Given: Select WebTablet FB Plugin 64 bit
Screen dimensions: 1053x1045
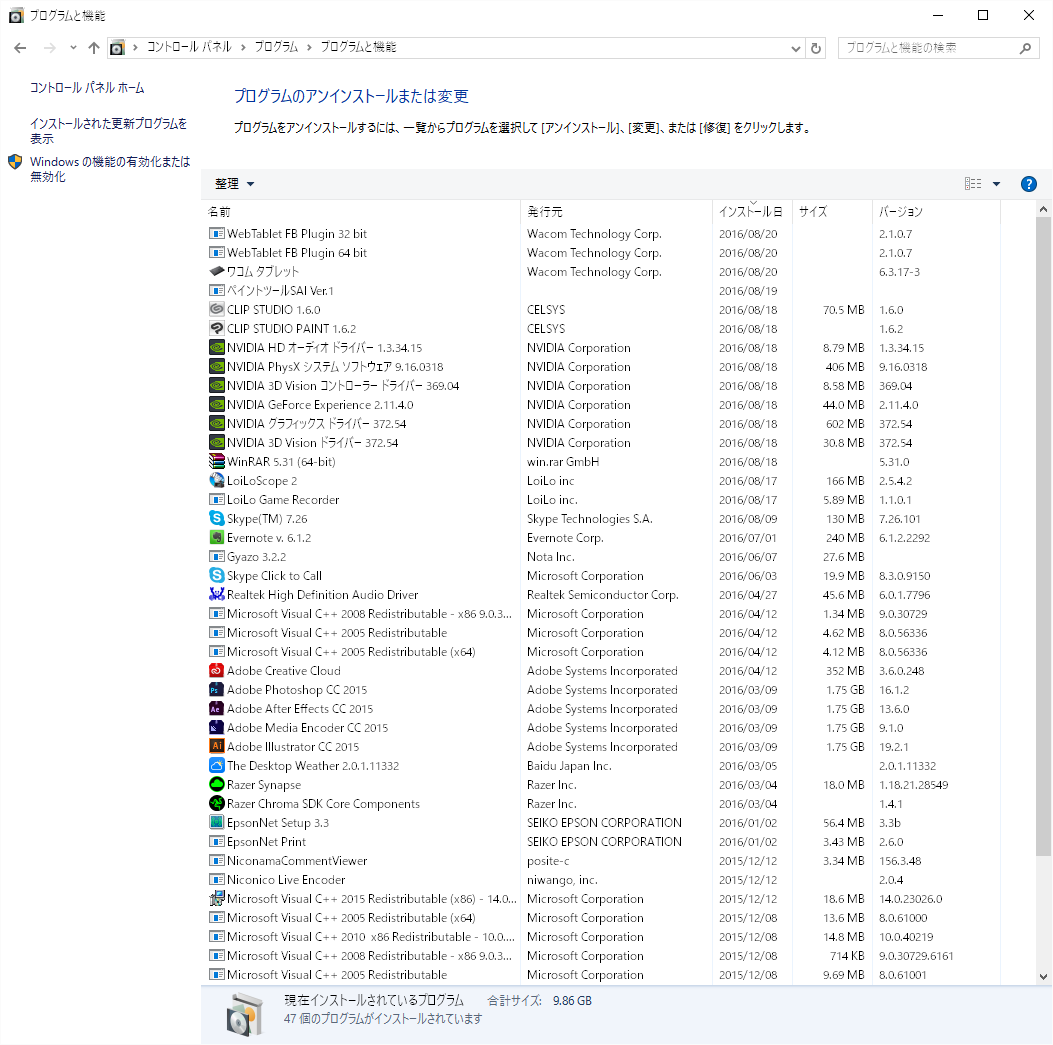Looking at the screenshot, I should [601, 253].
